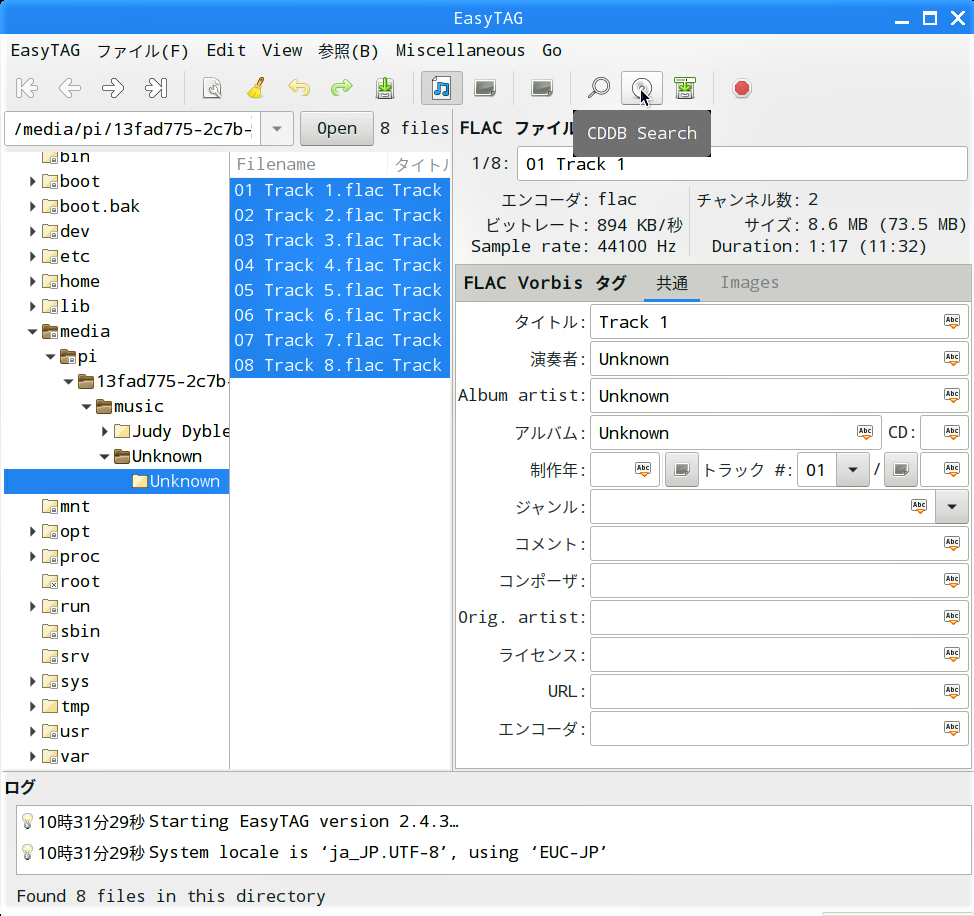This screenshot has width=974, height=916.
Task: Select file 08 Track 8.flac
Action: (340, 365)
